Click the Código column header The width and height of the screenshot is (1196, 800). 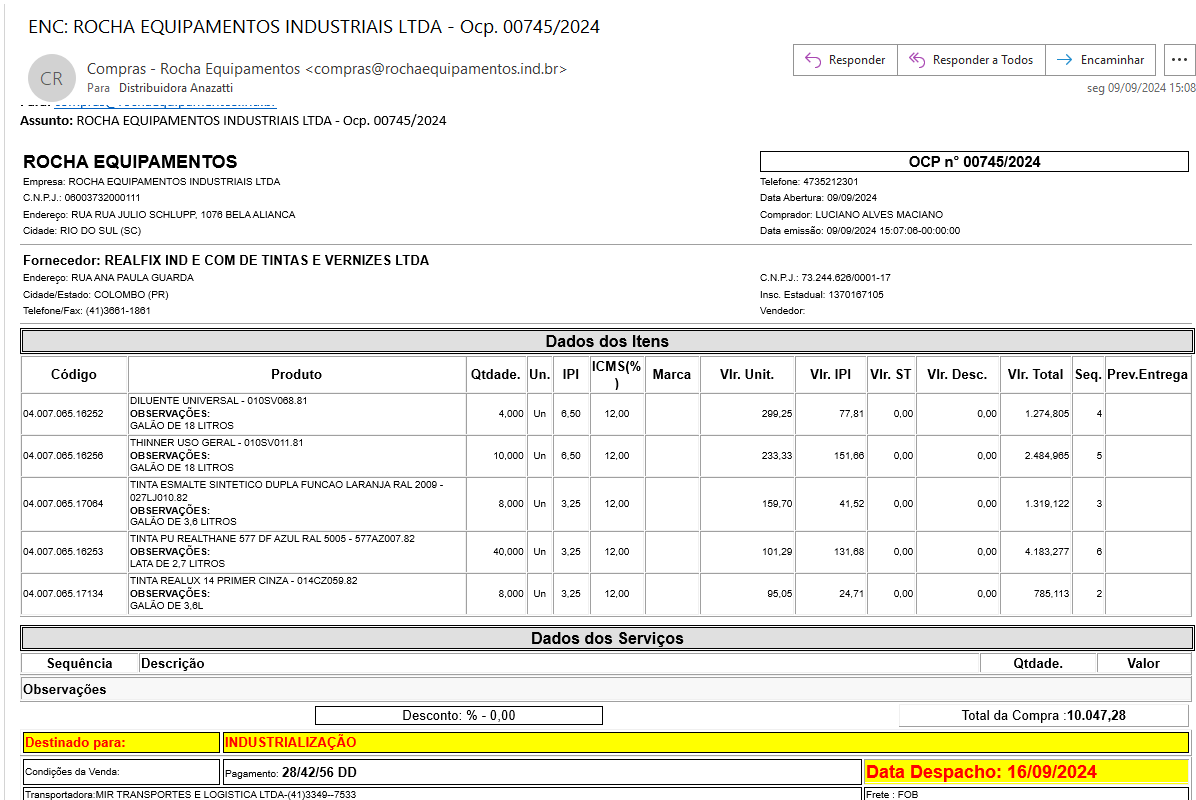pyautogui.click(x=74, y=375)
